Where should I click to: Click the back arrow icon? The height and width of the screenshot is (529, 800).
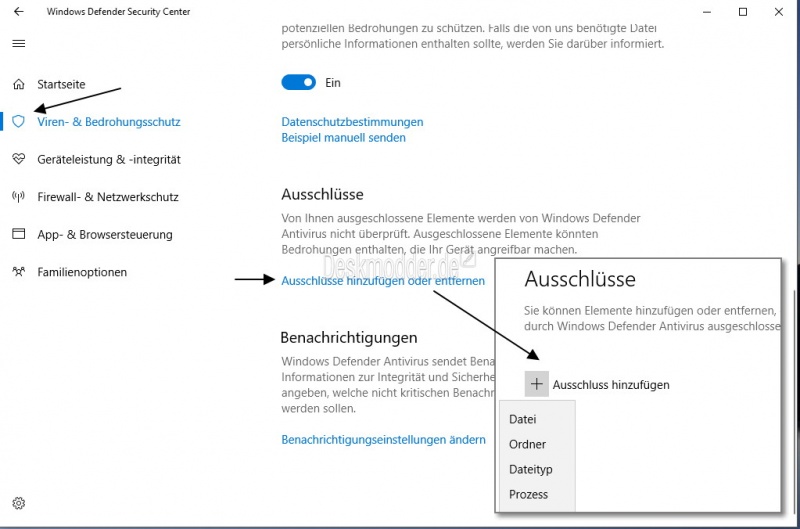point(18,12)
